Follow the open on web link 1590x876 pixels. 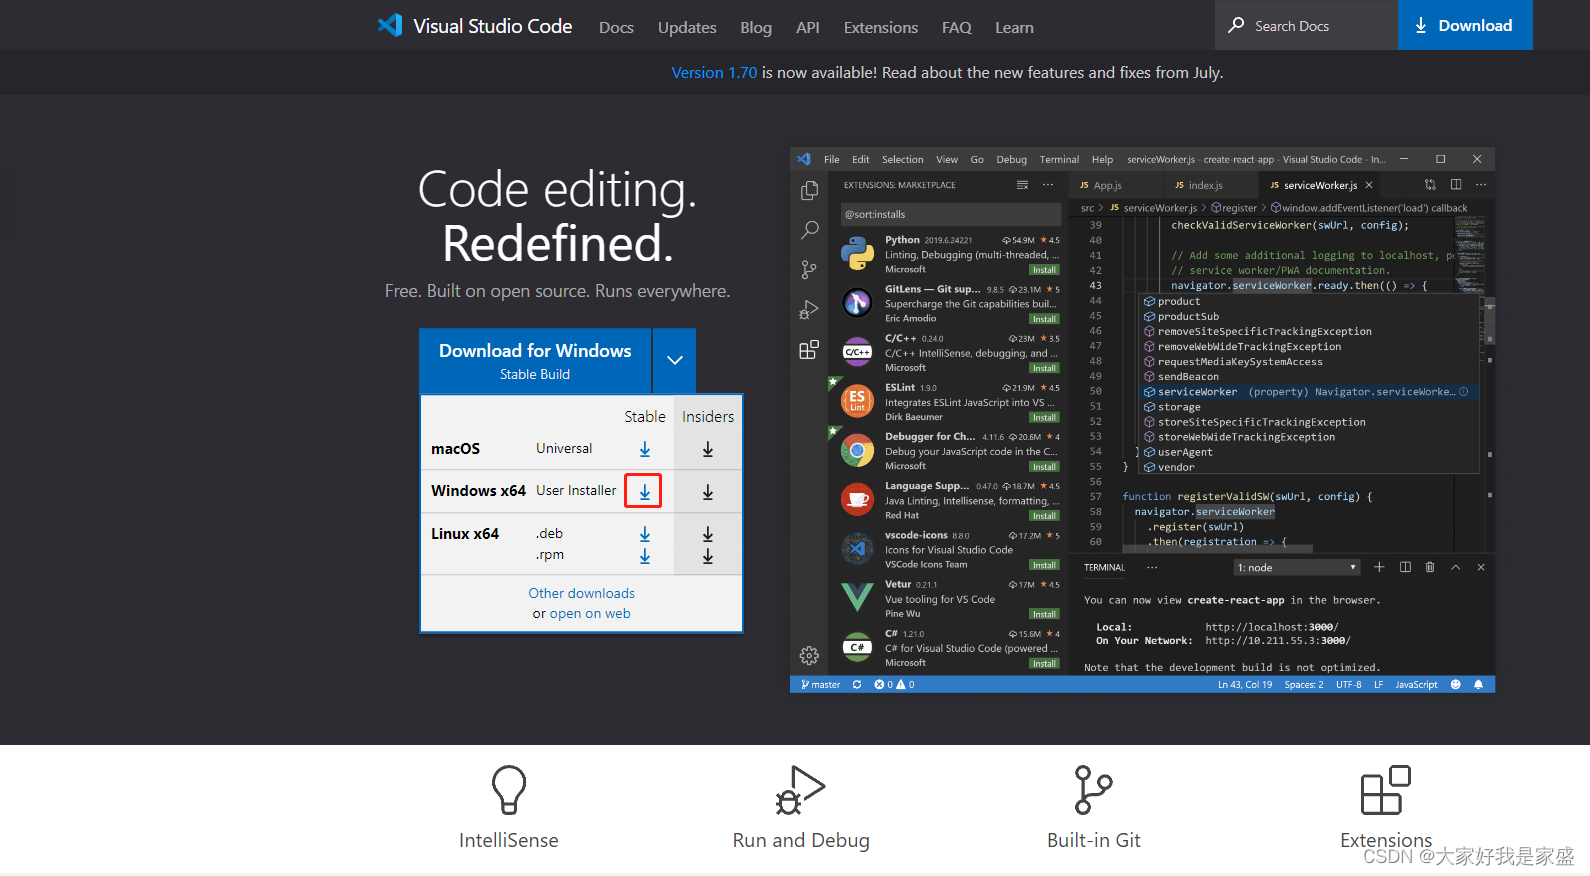tap(590, 613)
